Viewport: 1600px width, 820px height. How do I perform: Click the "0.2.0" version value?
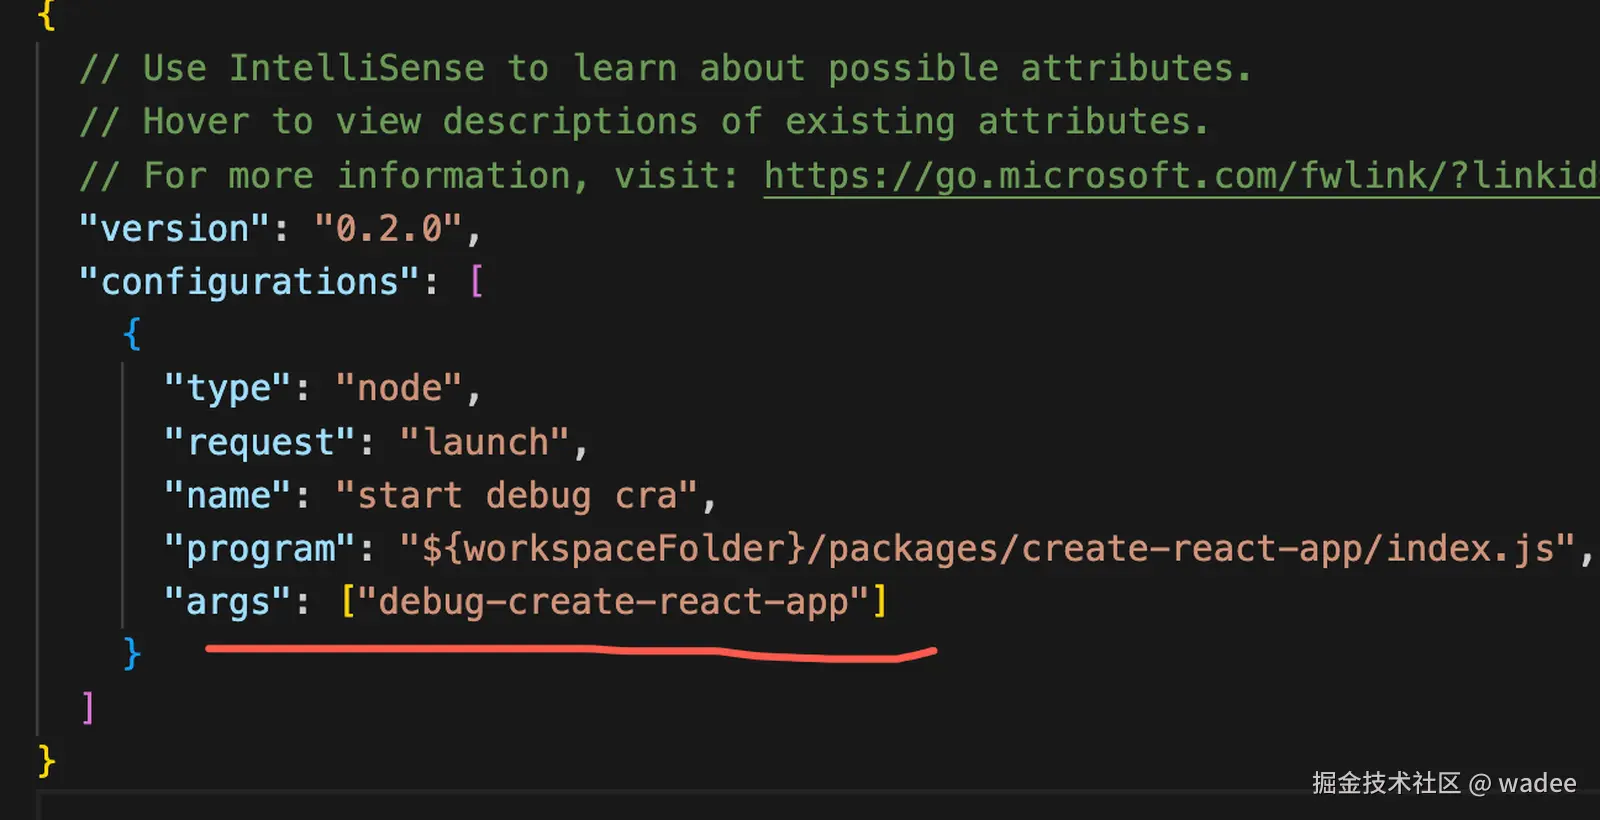[388, 229]
